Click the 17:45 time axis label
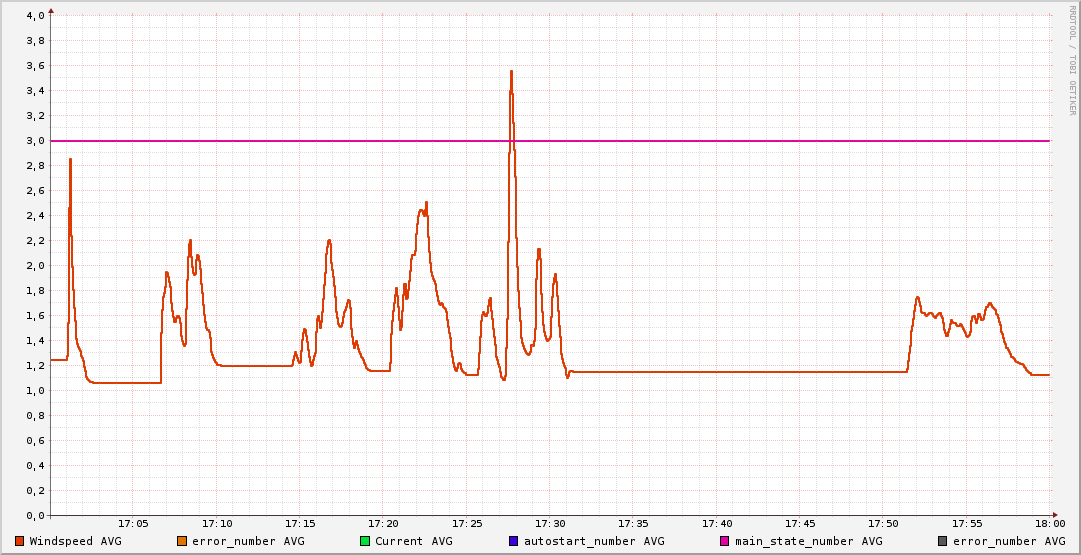The width and height of the screenshot is (1081, 555). pyautogui.click(x=800, y=524)
